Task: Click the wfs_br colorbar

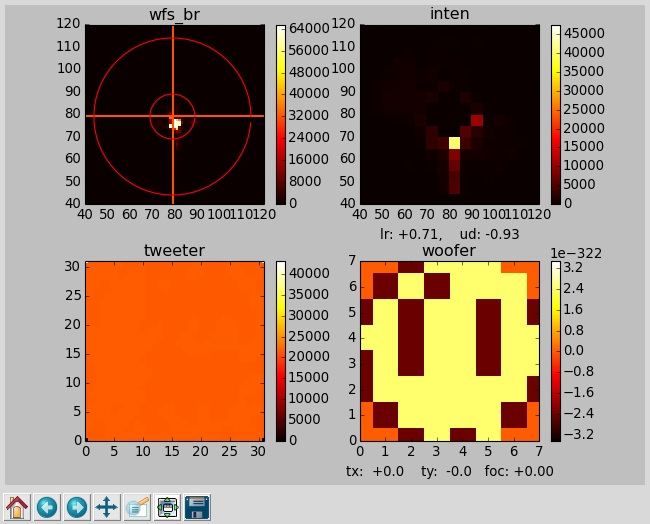Action: (281, 115)
